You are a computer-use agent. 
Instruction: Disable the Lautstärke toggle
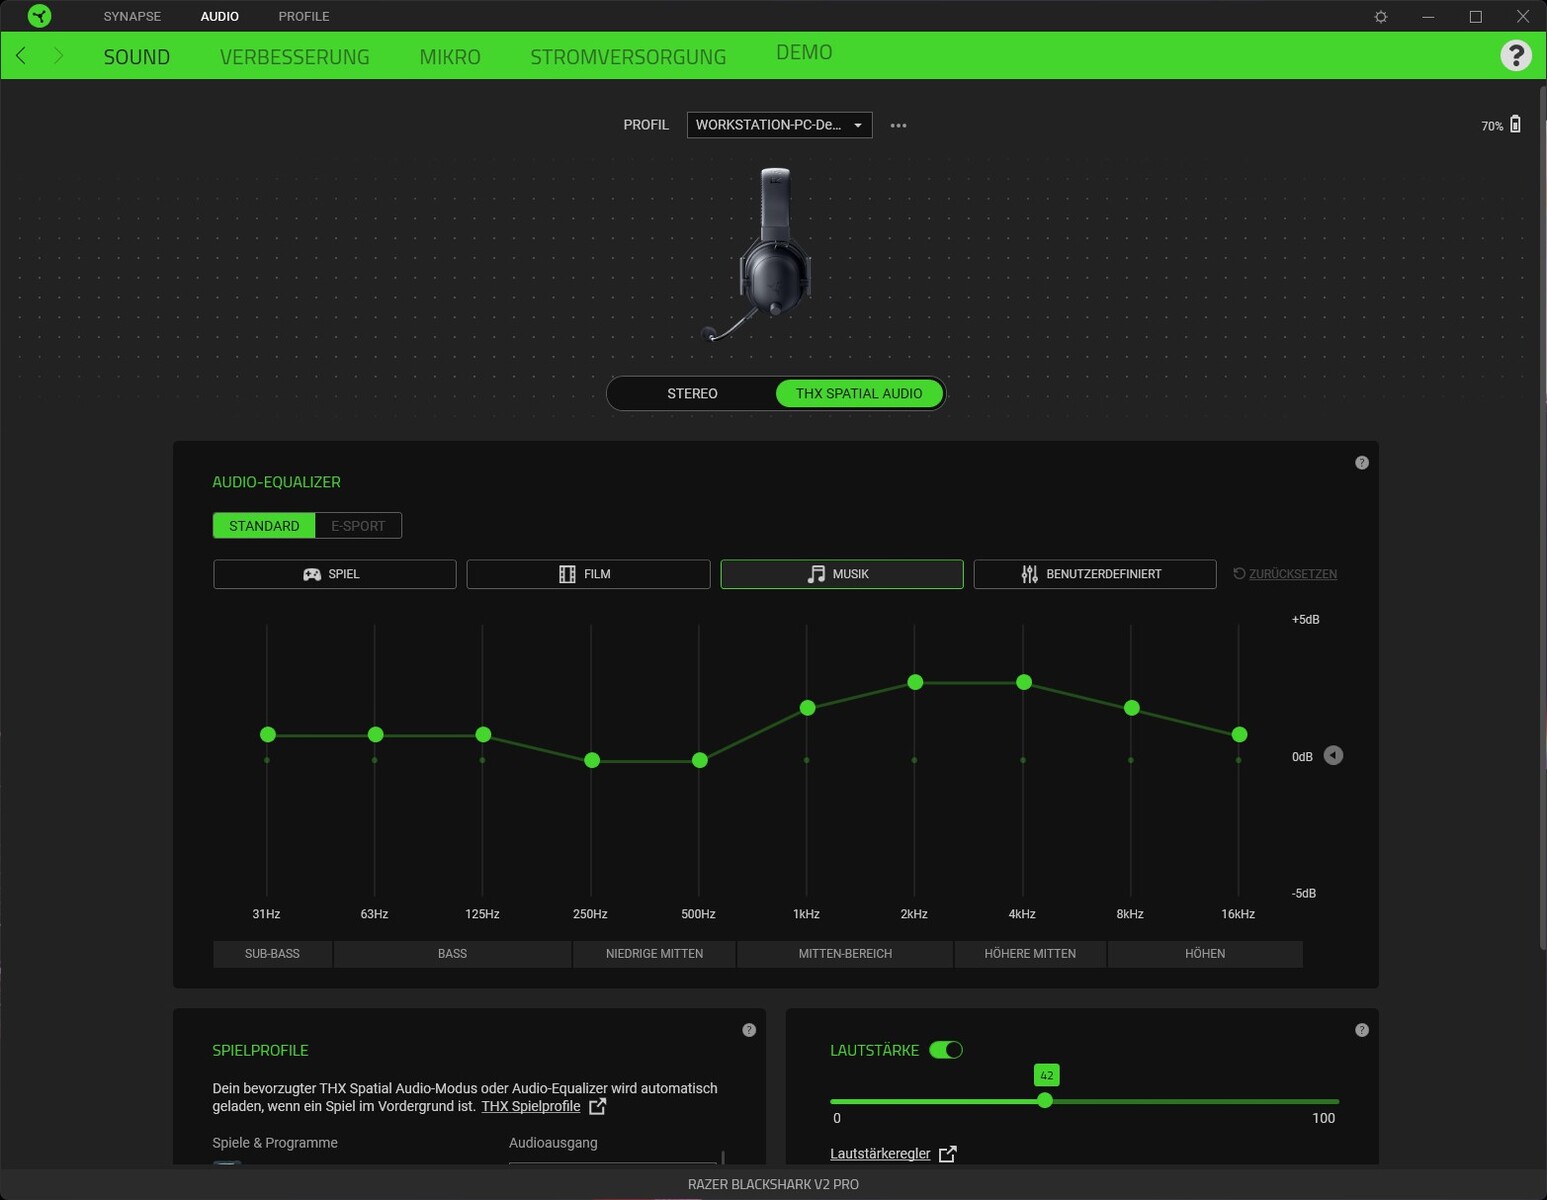(x=946, y=1050)
